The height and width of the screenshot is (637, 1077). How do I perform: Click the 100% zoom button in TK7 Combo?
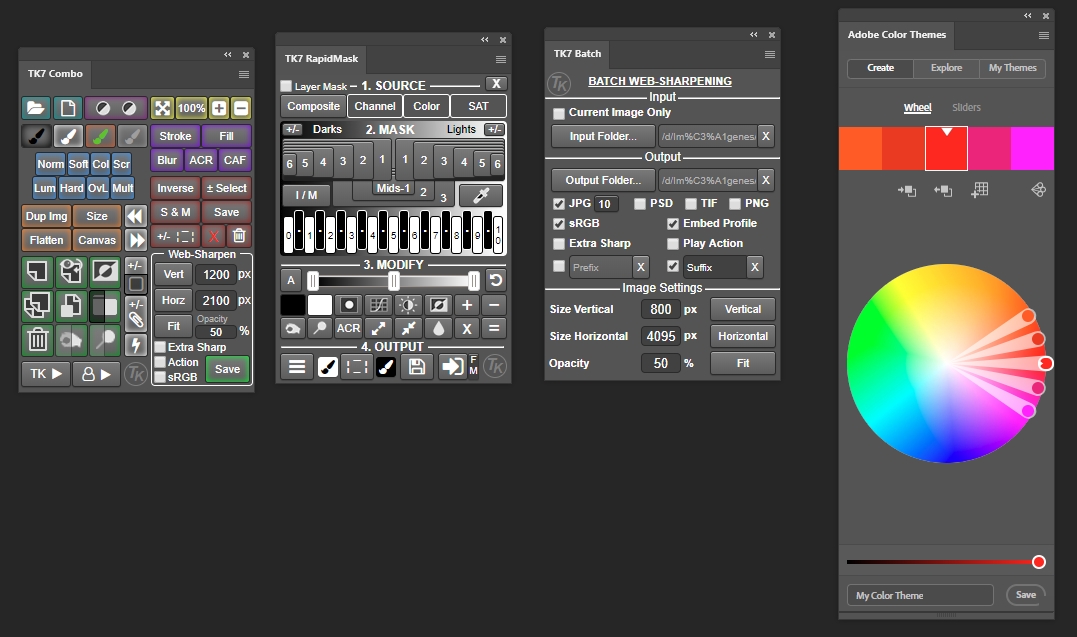tap(191, 108)
